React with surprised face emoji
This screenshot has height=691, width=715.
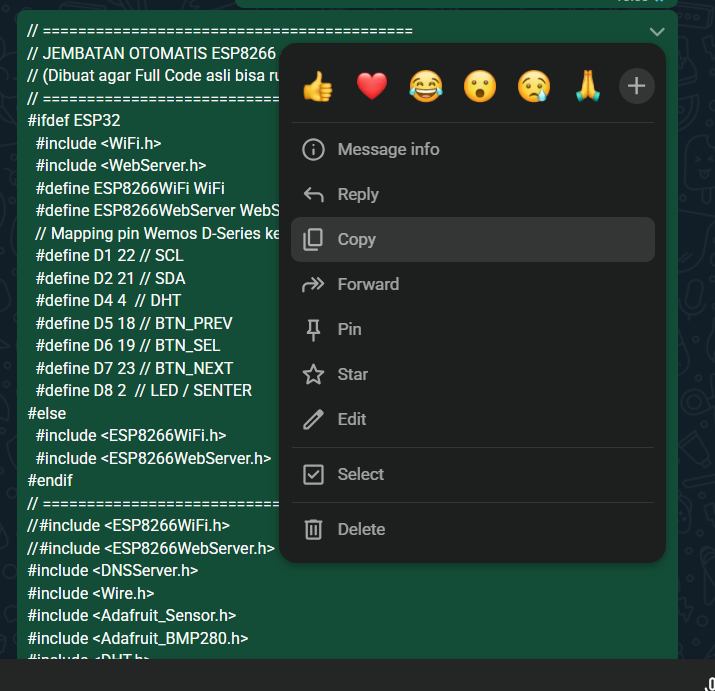[x=479, y=87]
